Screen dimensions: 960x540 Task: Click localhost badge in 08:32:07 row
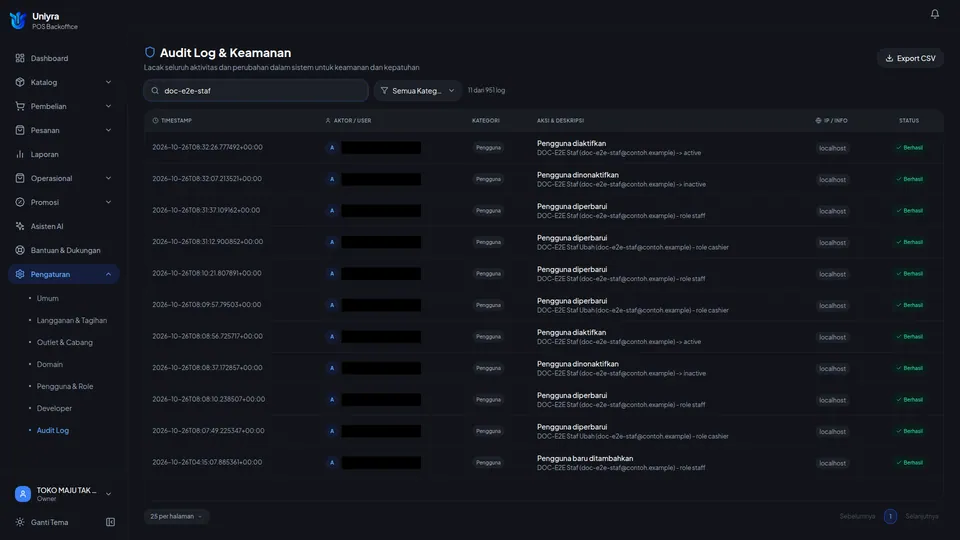(833, 179)
